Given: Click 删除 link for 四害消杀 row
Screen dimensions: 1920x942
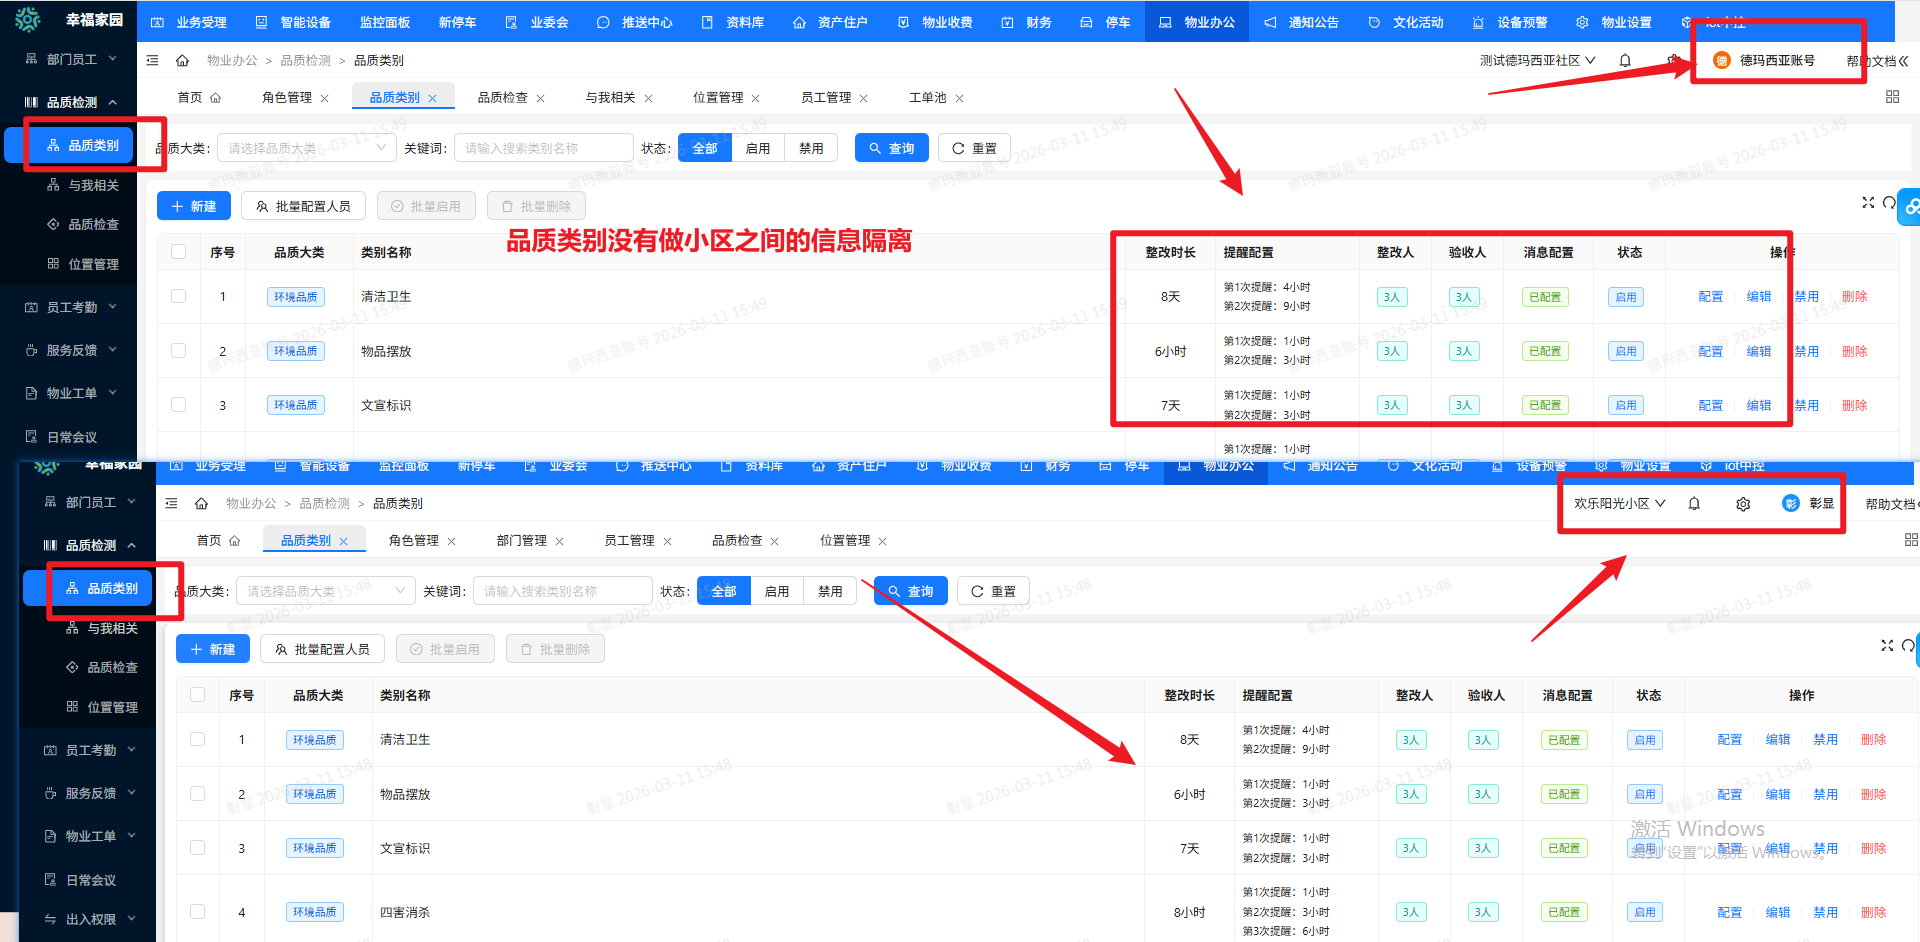Looking at the screenshot, I should (1873, 912).
